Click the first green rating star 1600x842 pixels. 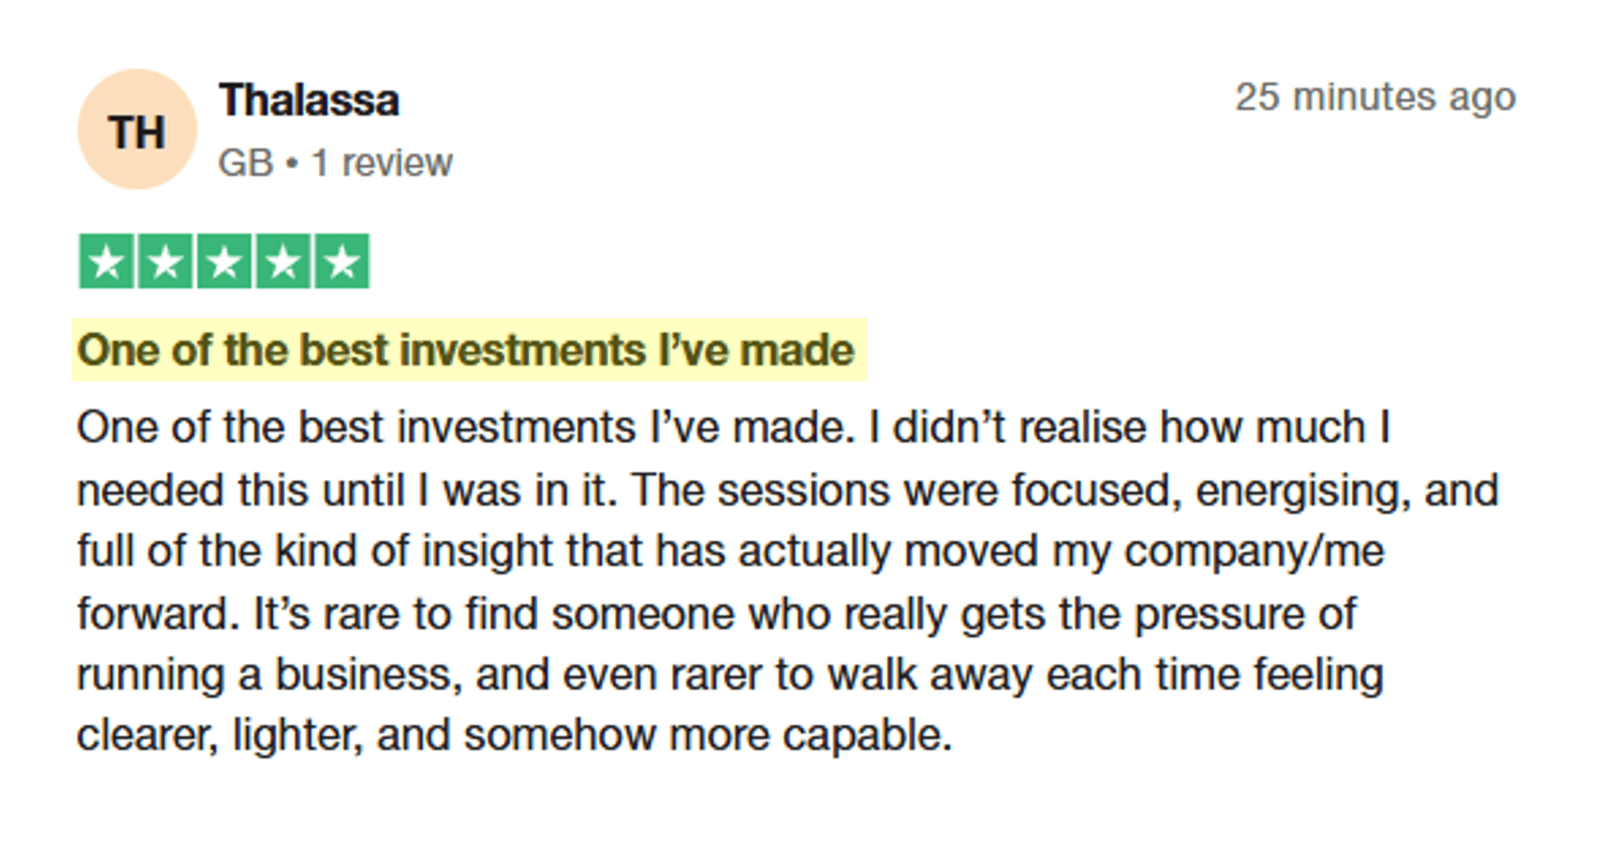pos(106,262)
